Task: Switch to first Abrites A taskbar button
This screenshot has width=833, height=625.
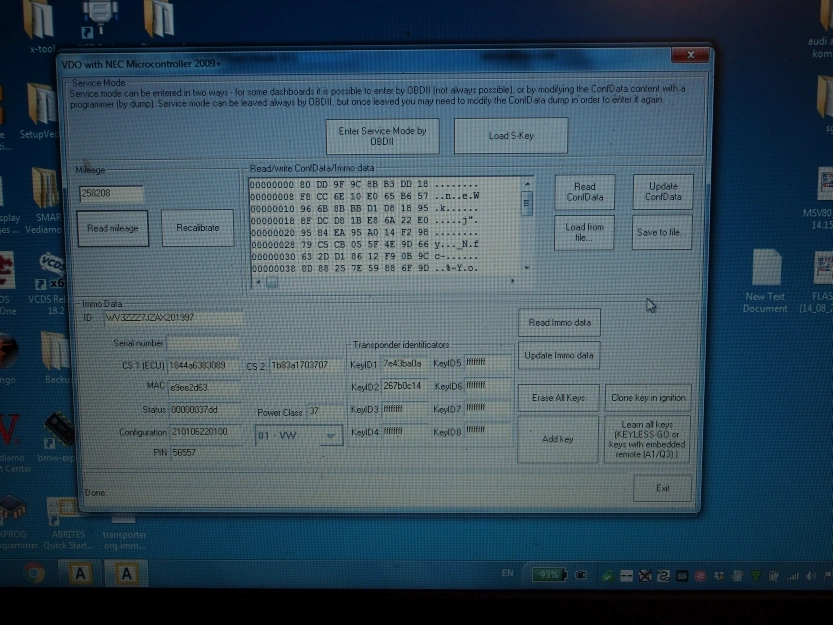Action: 80,573
